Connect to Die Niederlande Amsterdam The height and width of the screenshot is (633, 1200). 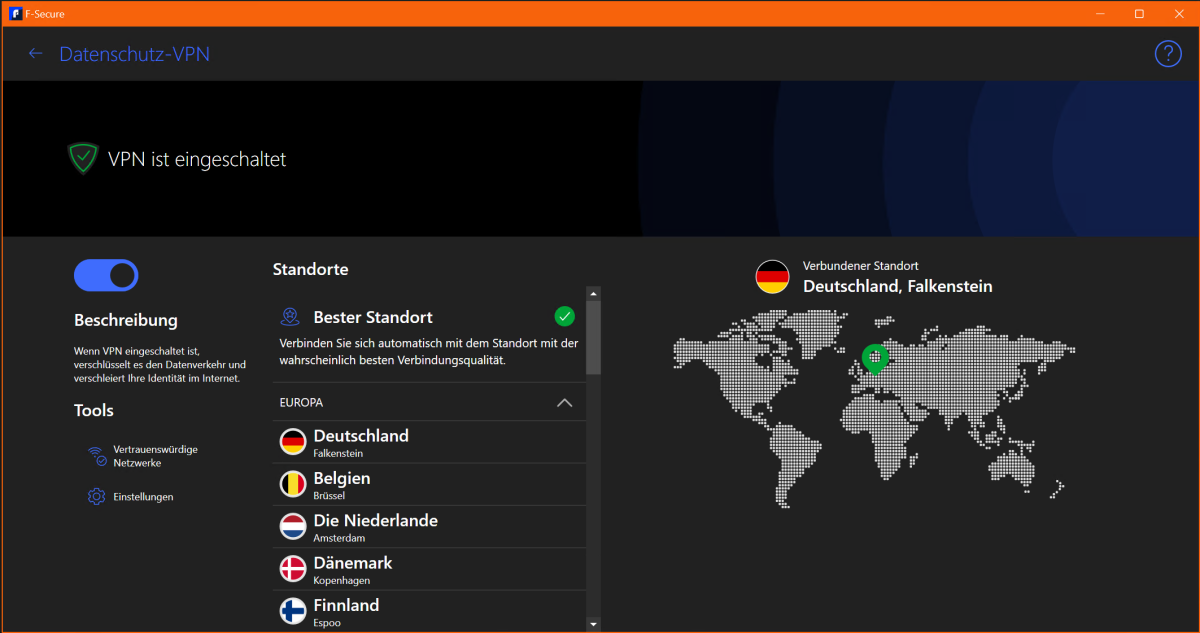tap(429, 526)
